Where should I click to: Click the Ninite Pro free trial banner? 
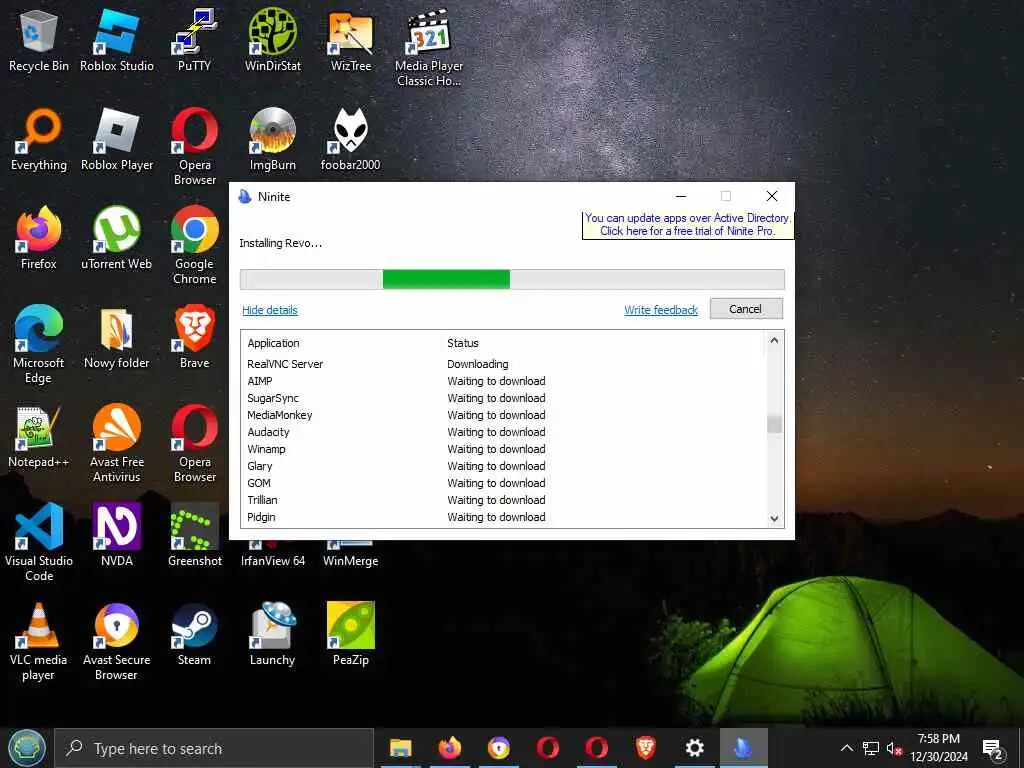click(x=688, y=224)
